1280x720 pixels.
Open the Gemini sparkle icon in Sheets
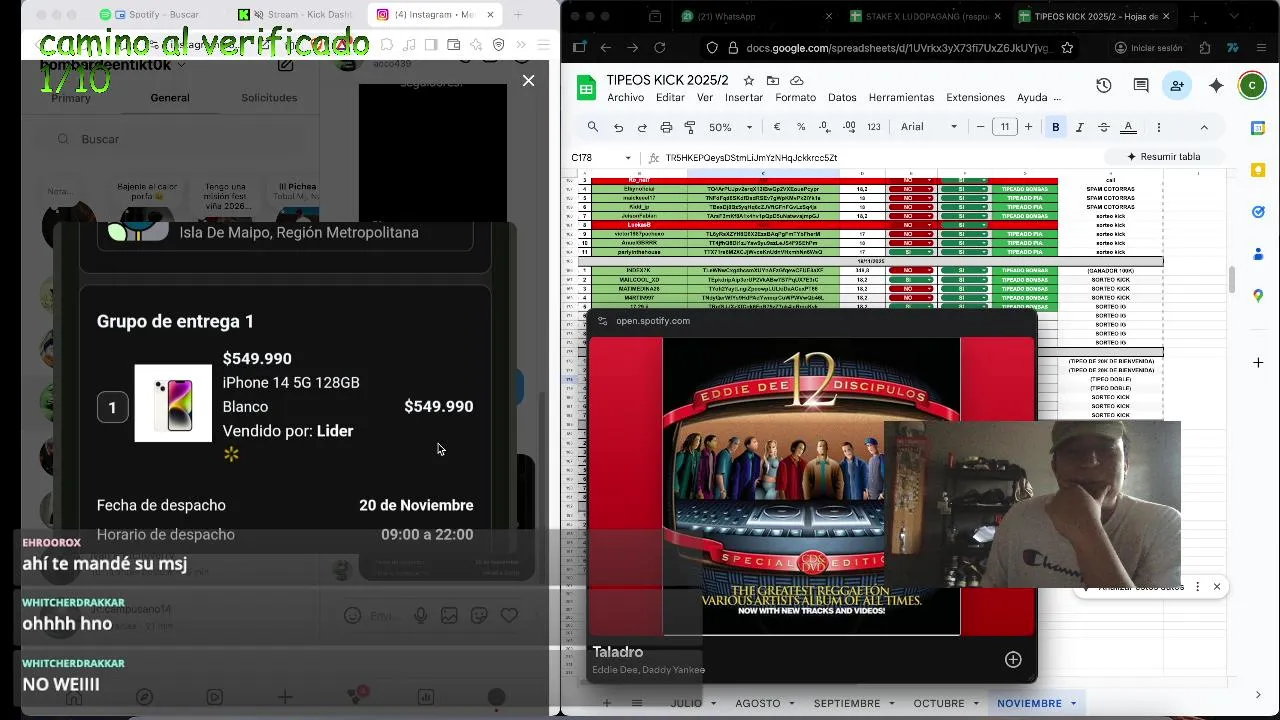point(1216,86)
